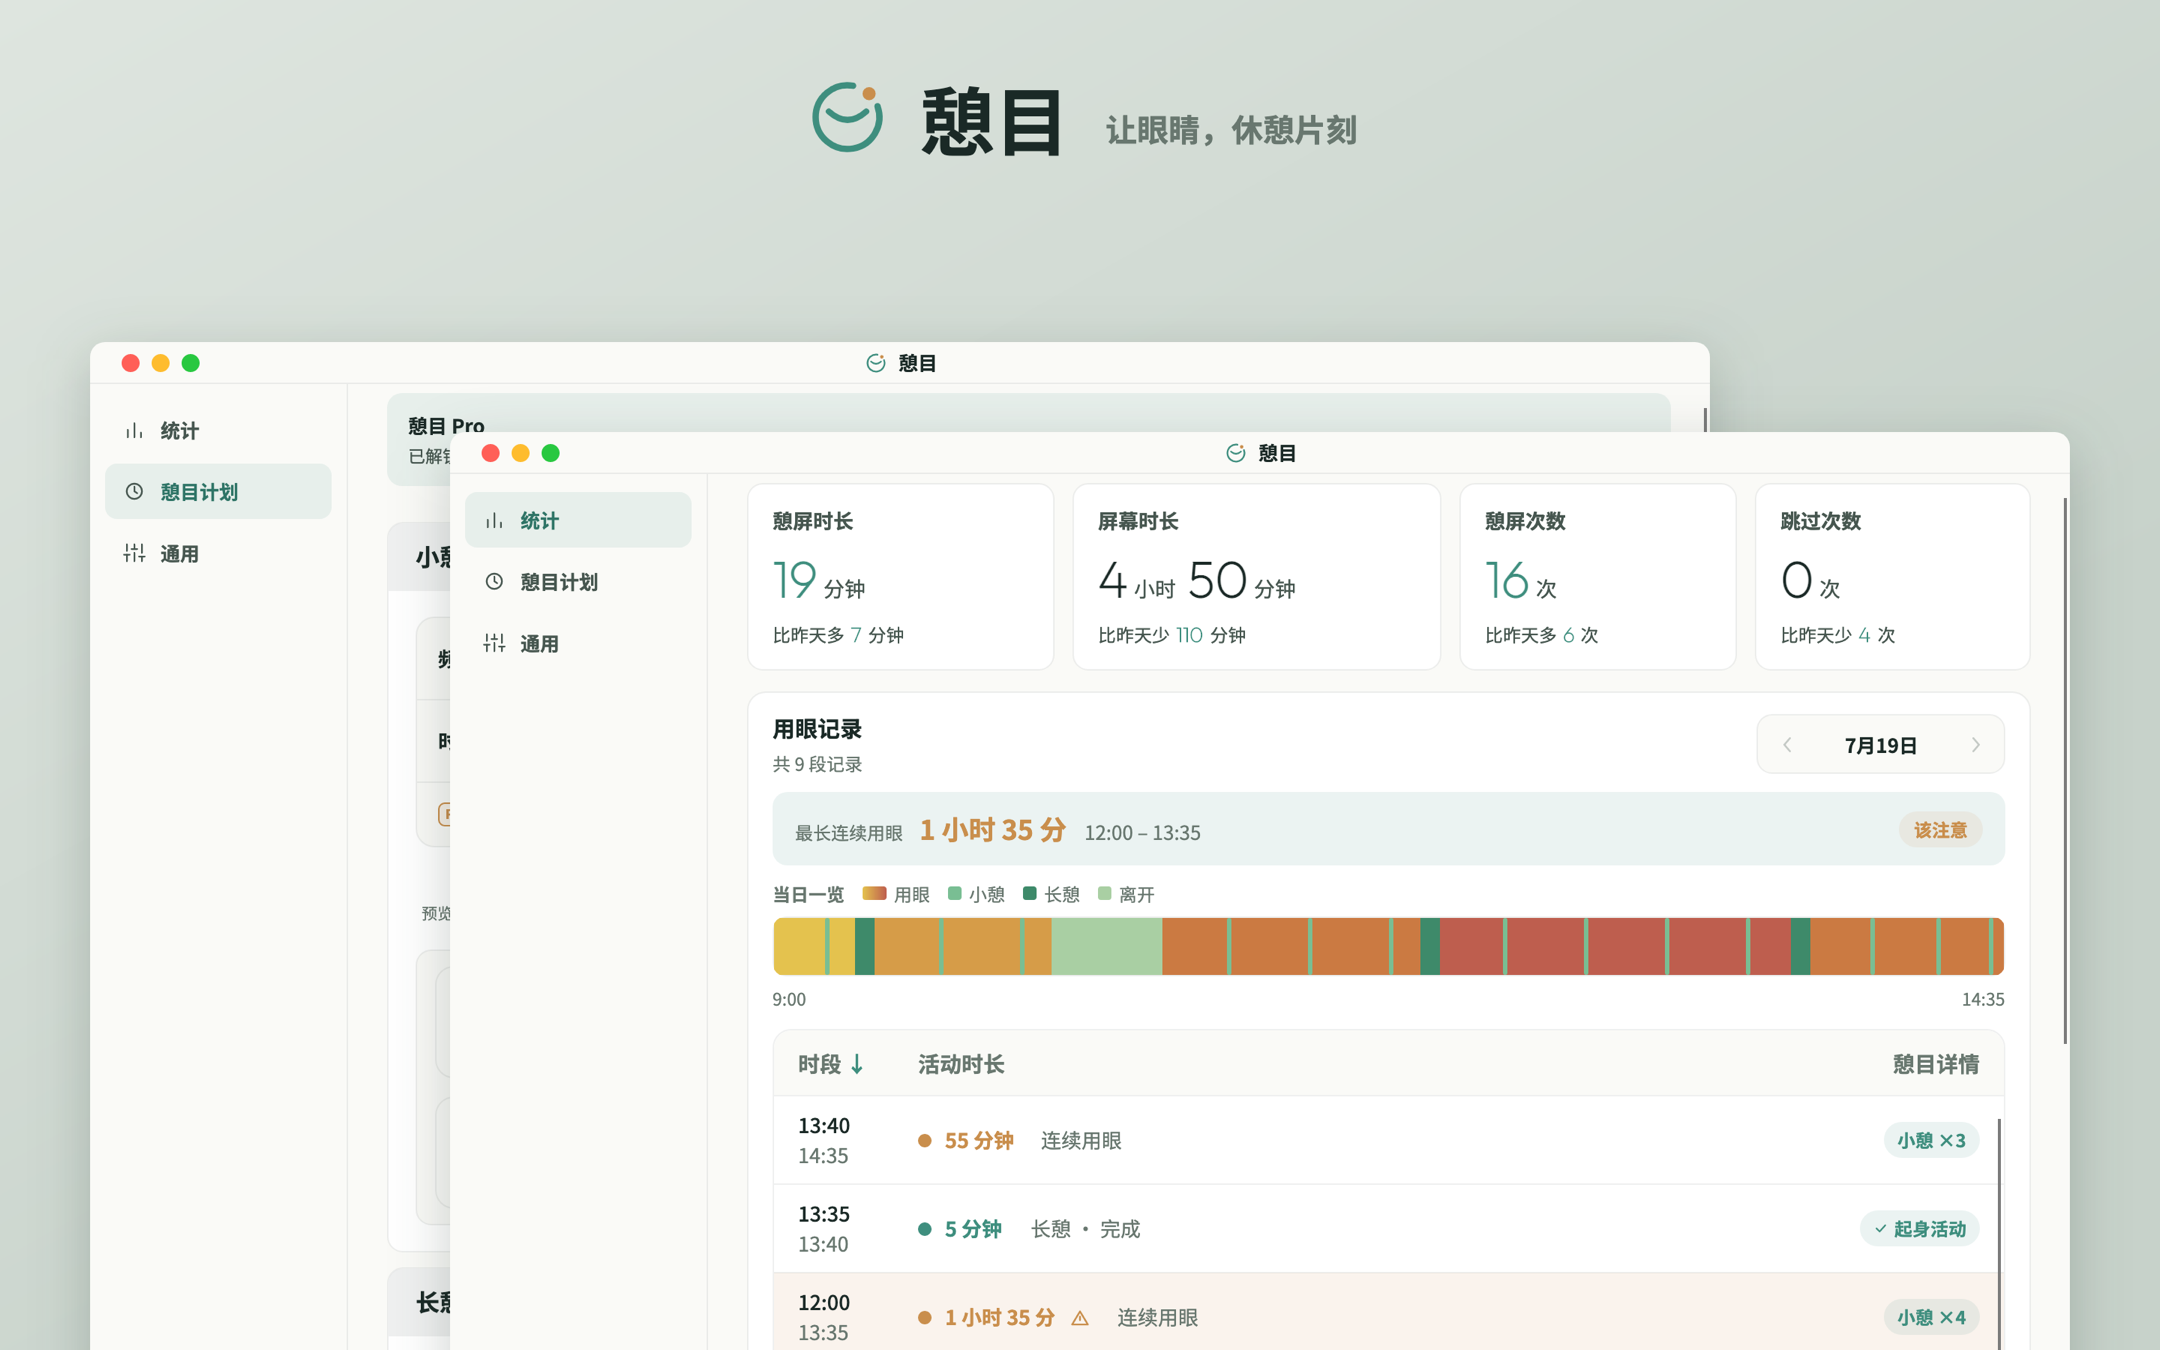The height and width of the screenshot is (1350, 2160).
Task: Zoom the front window with green button
Action: tap(550, 453)
